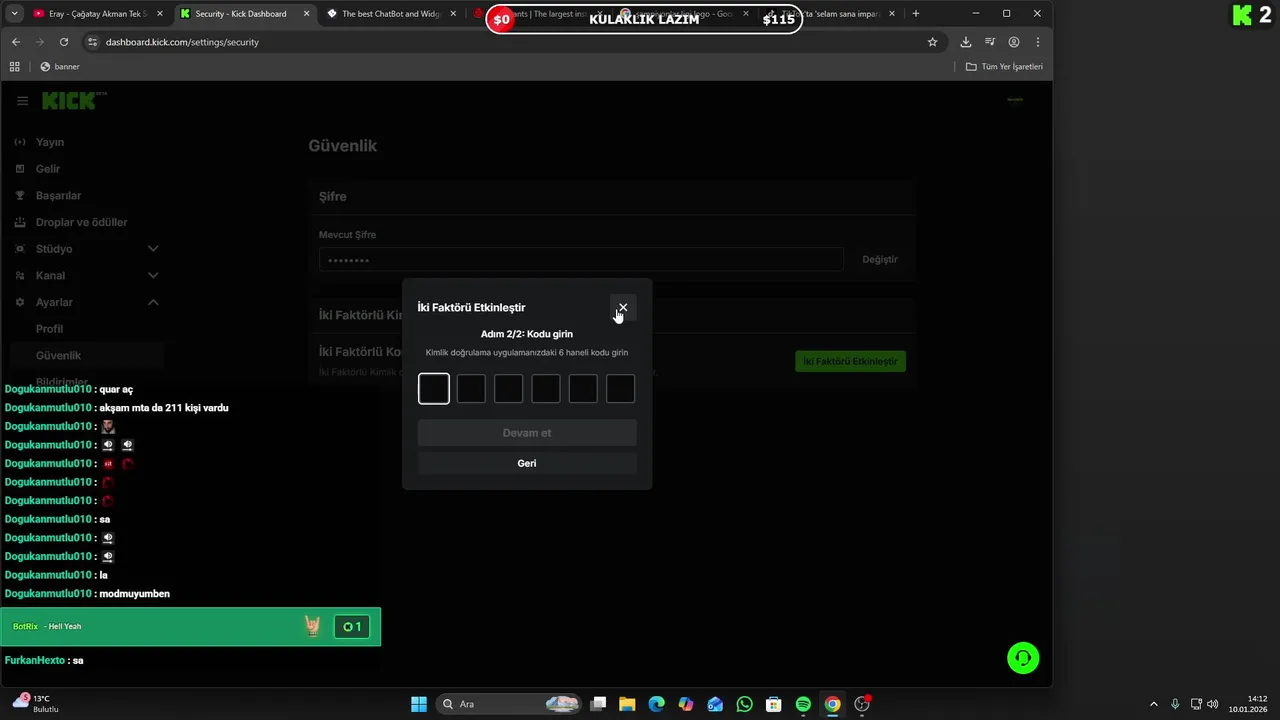Click the green support headset button

[1023, 658]
